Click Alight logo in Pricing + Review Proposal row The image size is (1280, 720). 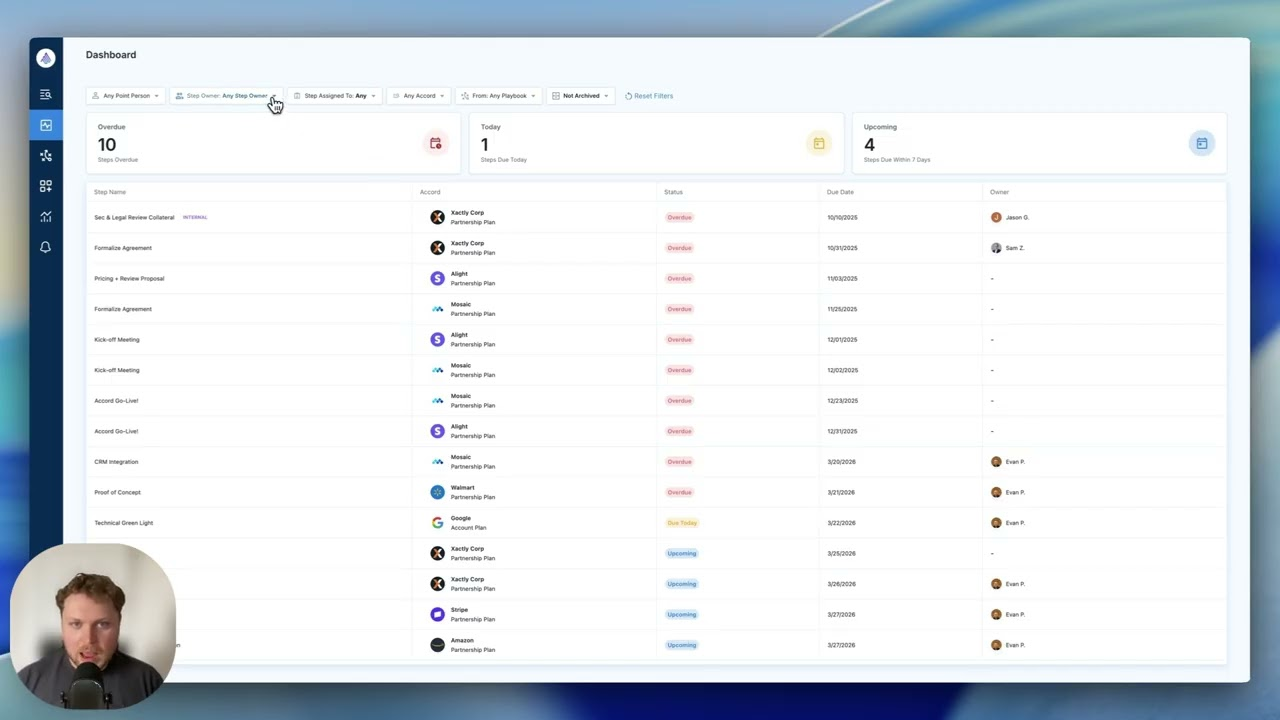[x=437, y=278]
